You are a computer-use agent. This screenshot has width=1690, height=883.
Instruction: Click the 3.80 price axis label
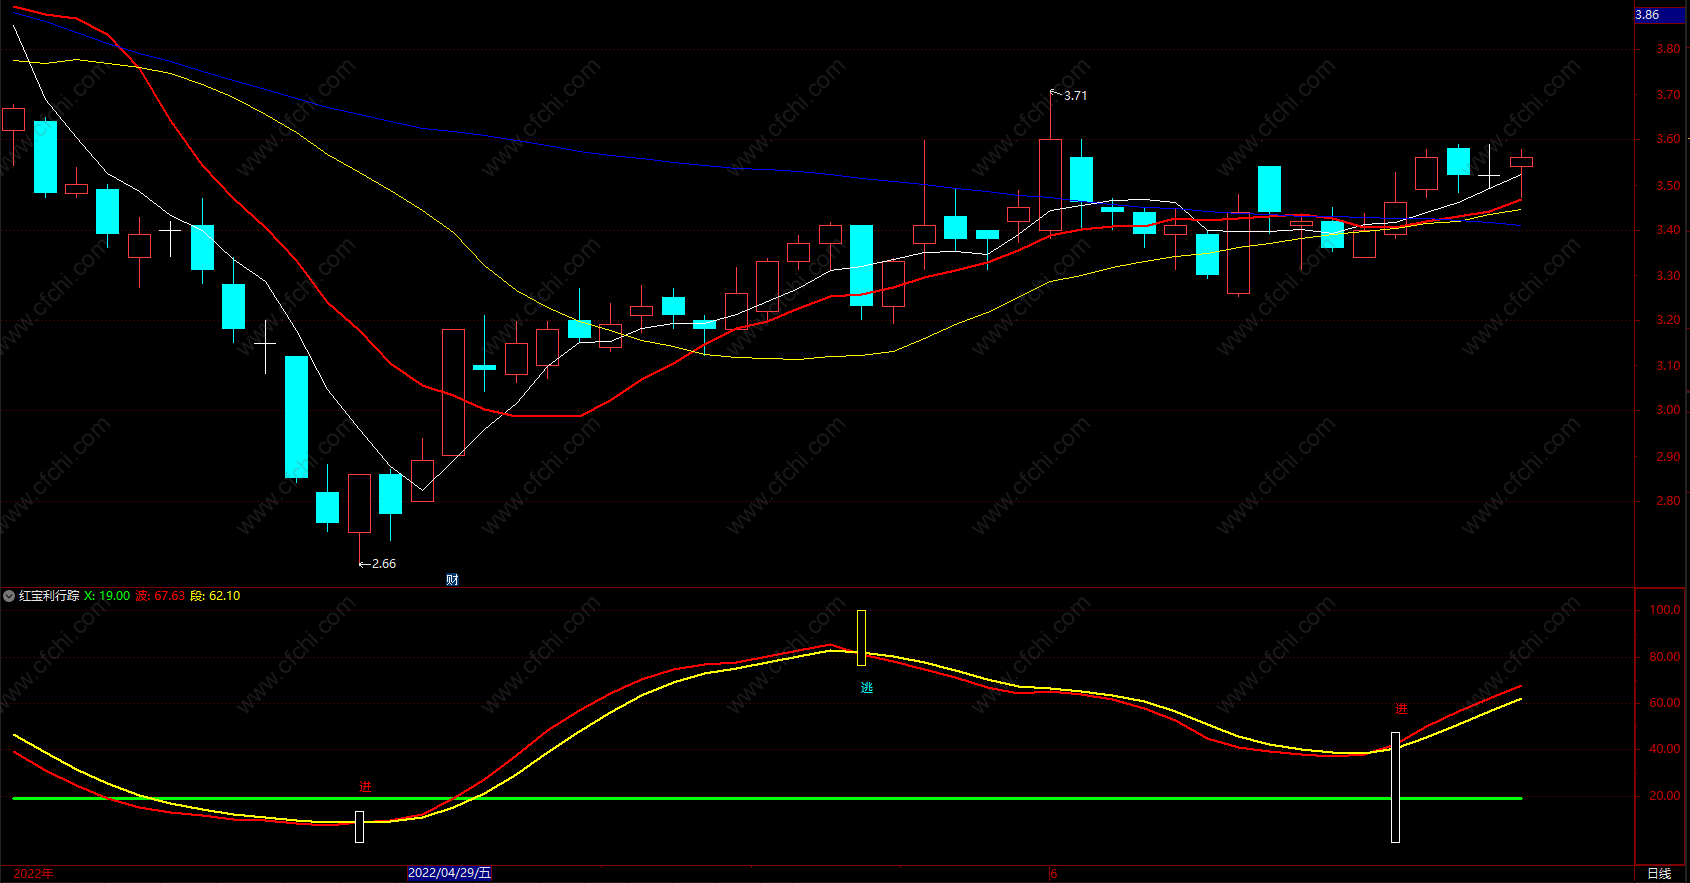tap(1668, 49)
